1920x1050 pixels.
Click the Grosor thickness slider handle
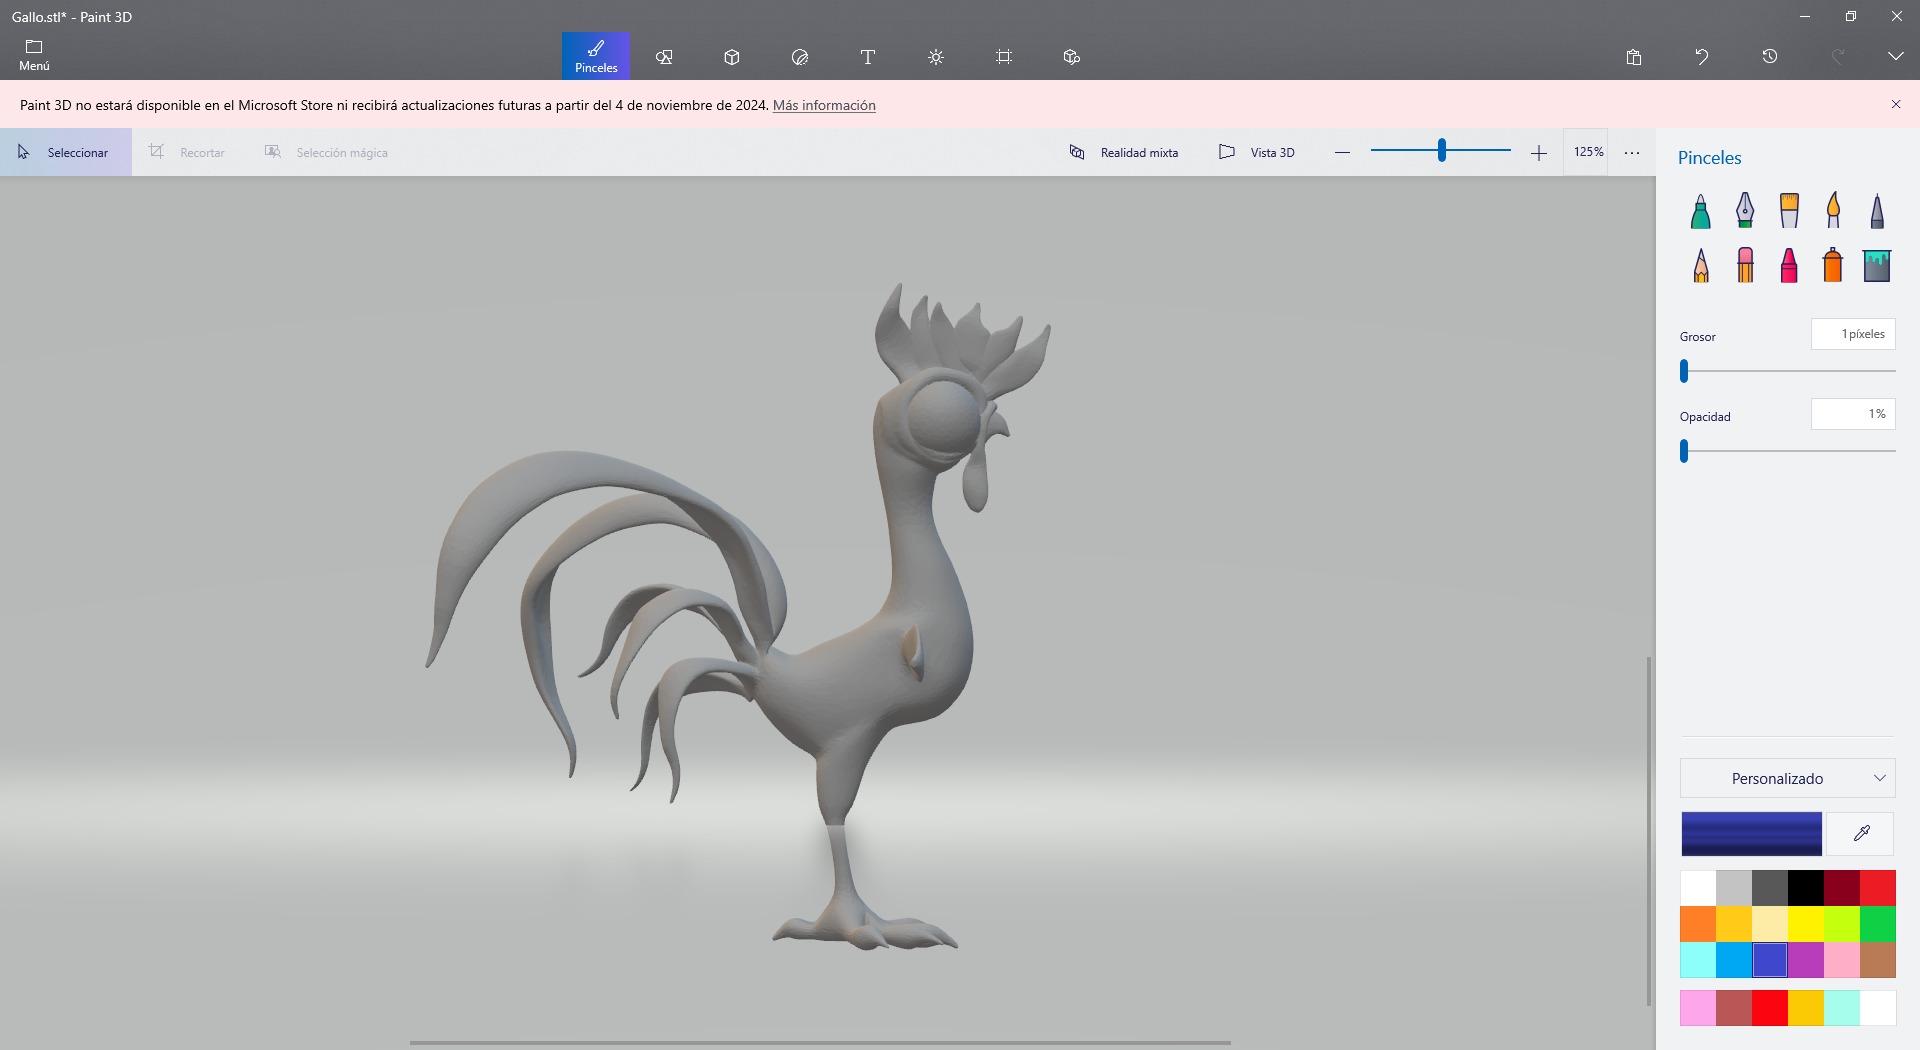tap(1684, 371)
